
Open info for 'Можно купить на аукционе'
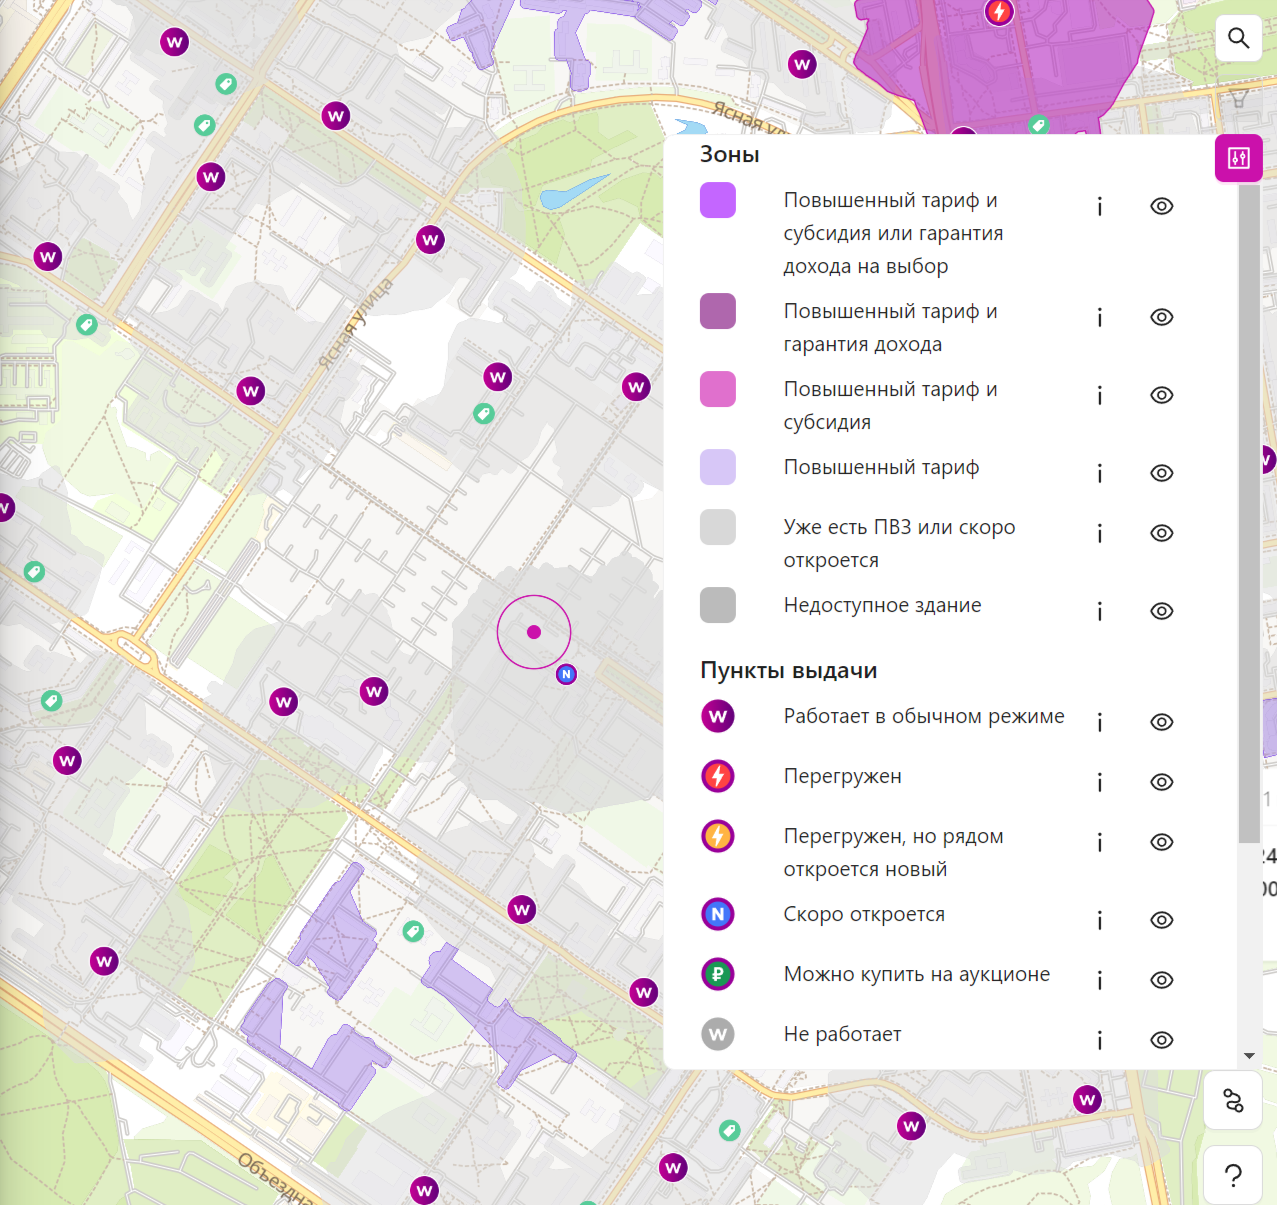(x=1099, y=980)
